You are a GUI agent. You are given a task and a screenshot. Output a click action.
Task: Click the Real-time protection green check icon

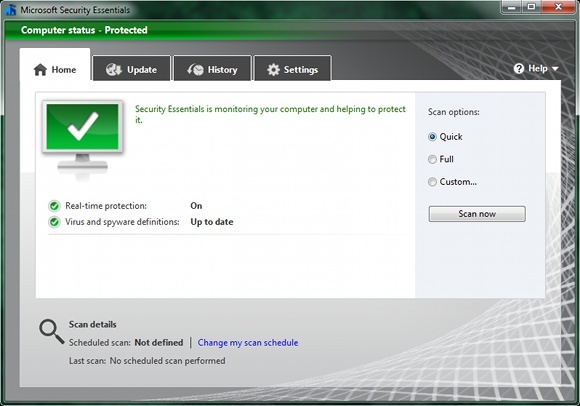coord(54,206)
